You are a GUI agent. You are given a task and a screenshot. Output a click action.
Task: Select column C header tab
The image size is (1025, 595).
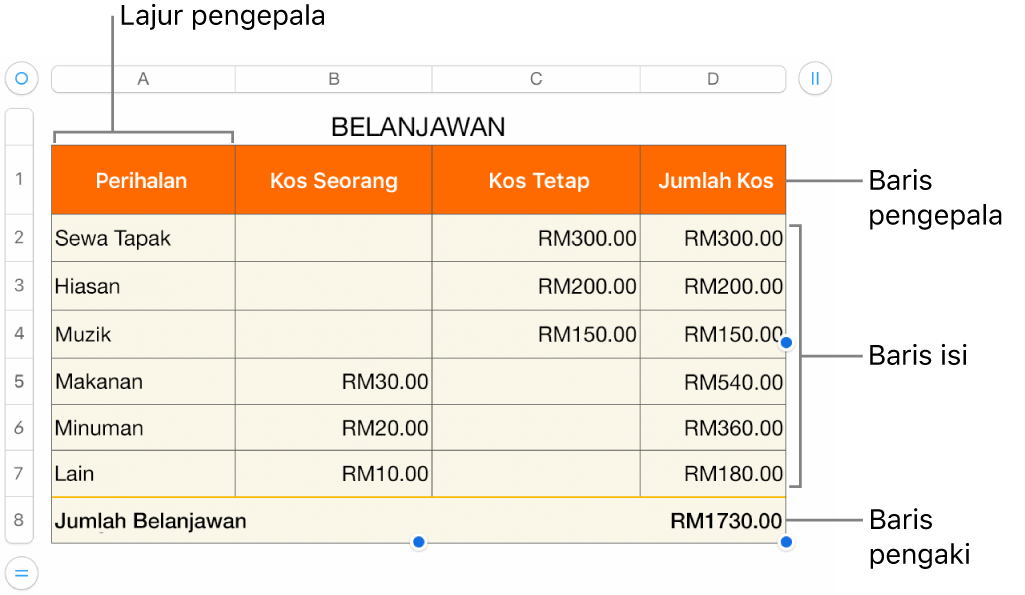pyautogui.click(x=536, y=79)
